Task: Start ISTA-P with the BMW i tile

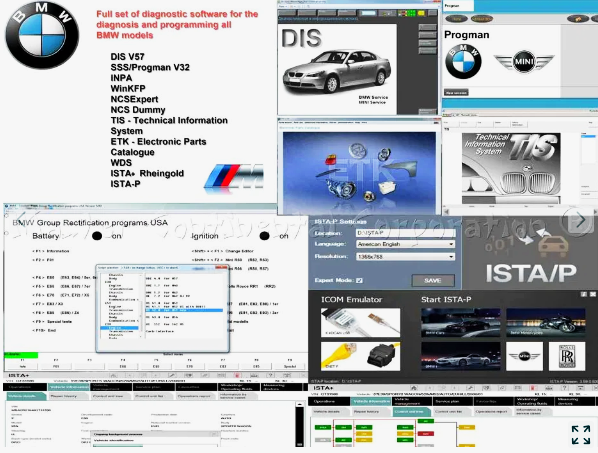Action: (461, 356)
